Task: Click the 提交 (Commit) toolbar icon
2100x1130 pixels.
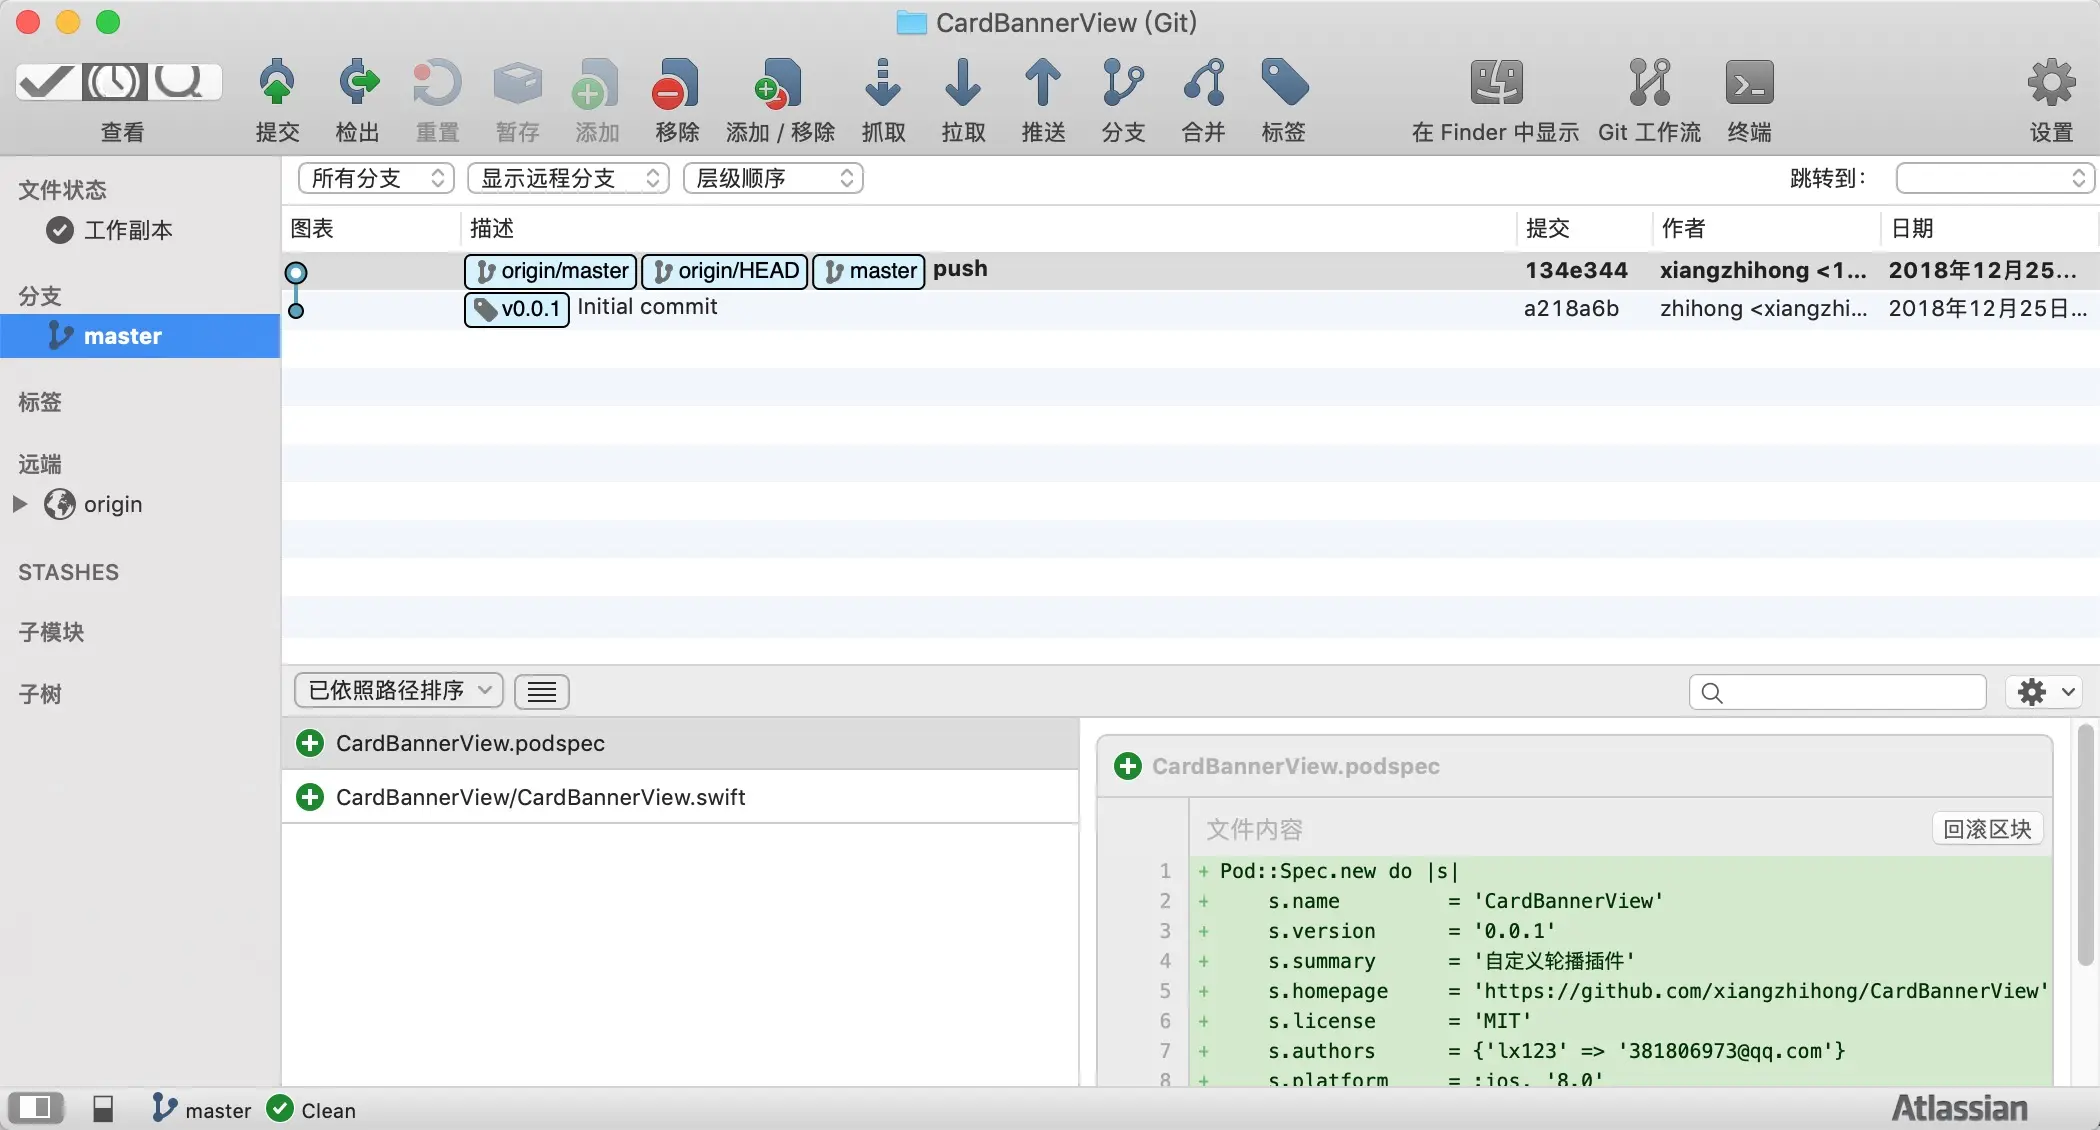Action: [x=277, y=84]
